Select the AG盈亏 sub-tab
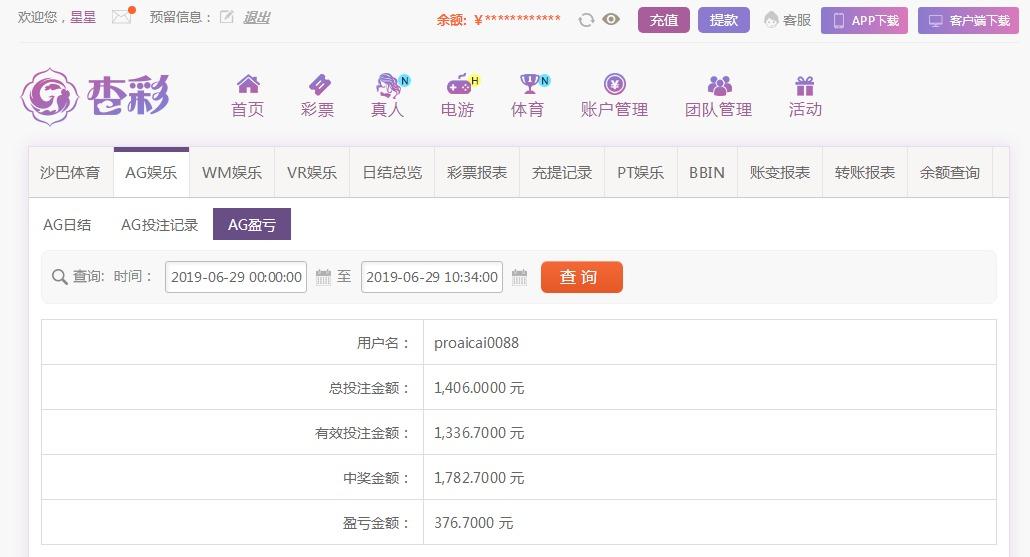The image size is (1030, 557). coord(252,224)
